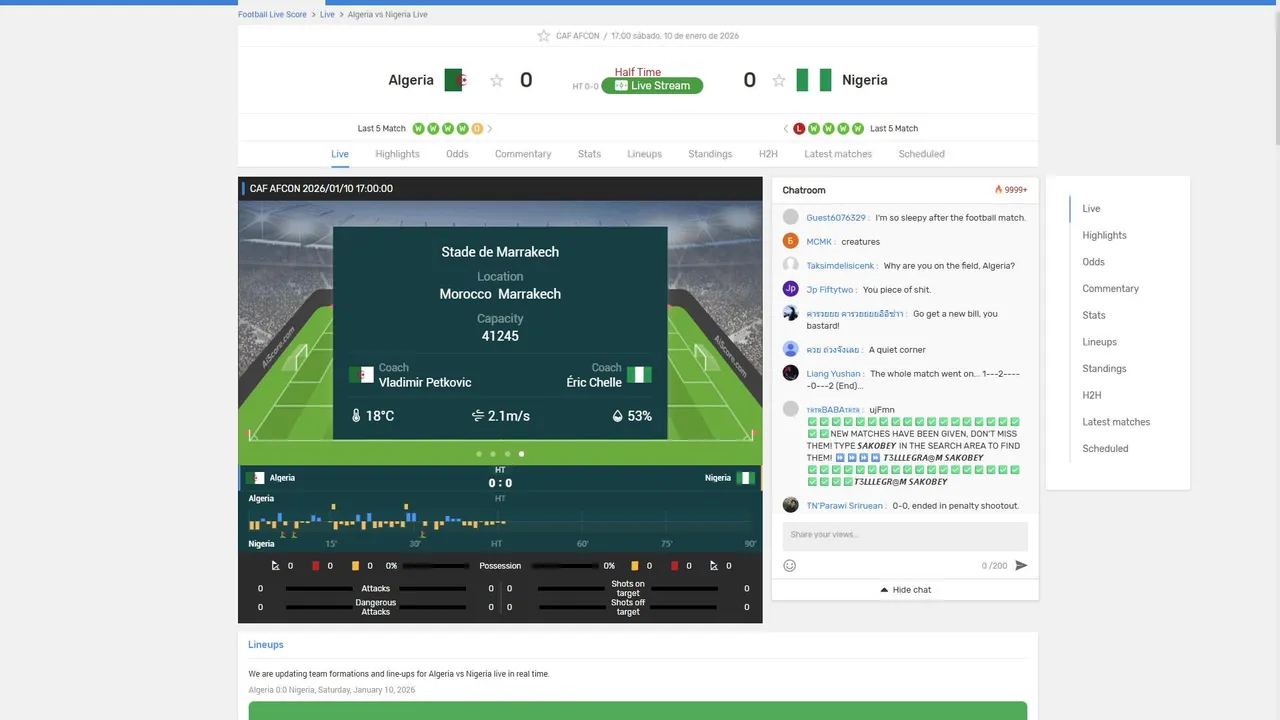The width and height of the screenshot is (1280, 720).
Task: Open the Live breadcrumb link
Action: [x=327, y=15]
